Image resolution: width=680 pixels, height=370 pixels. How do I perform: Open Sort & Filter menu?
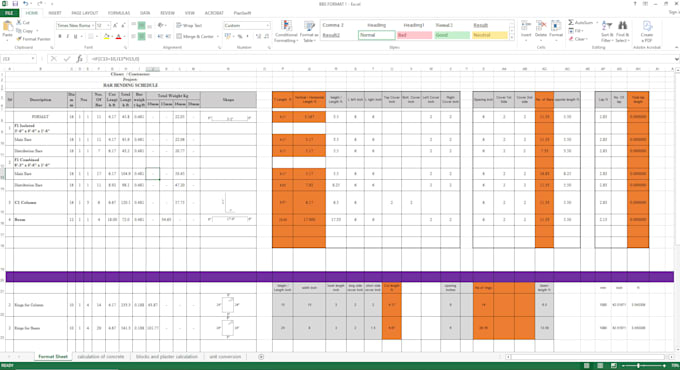pos(606,31)
